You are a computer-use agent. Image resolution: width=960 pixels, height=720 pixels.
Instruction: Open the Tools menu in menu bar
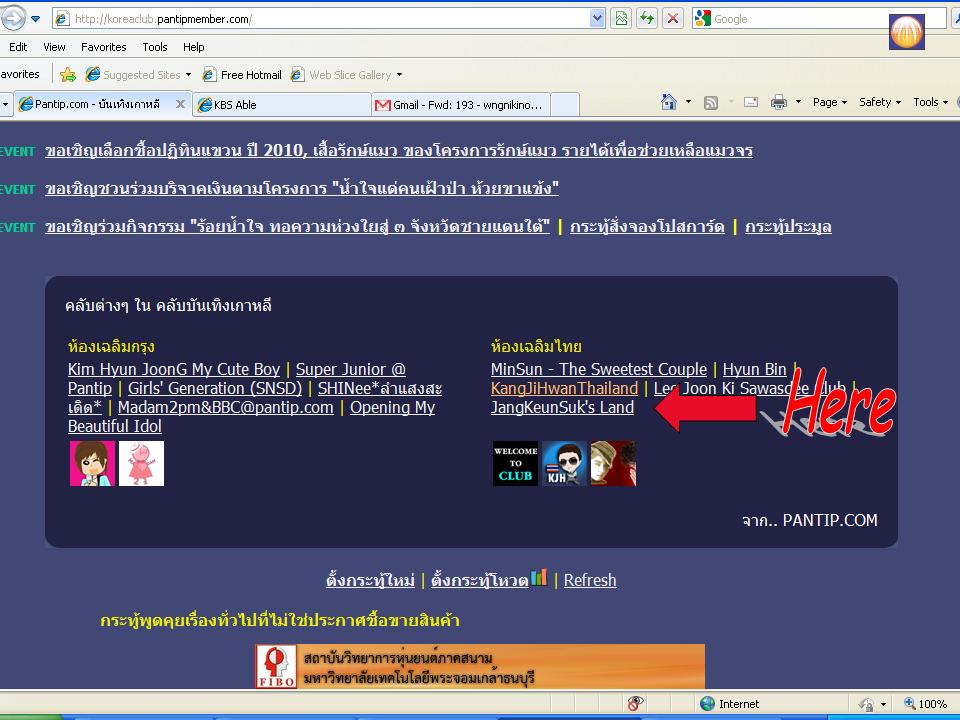tap(154, 47)
